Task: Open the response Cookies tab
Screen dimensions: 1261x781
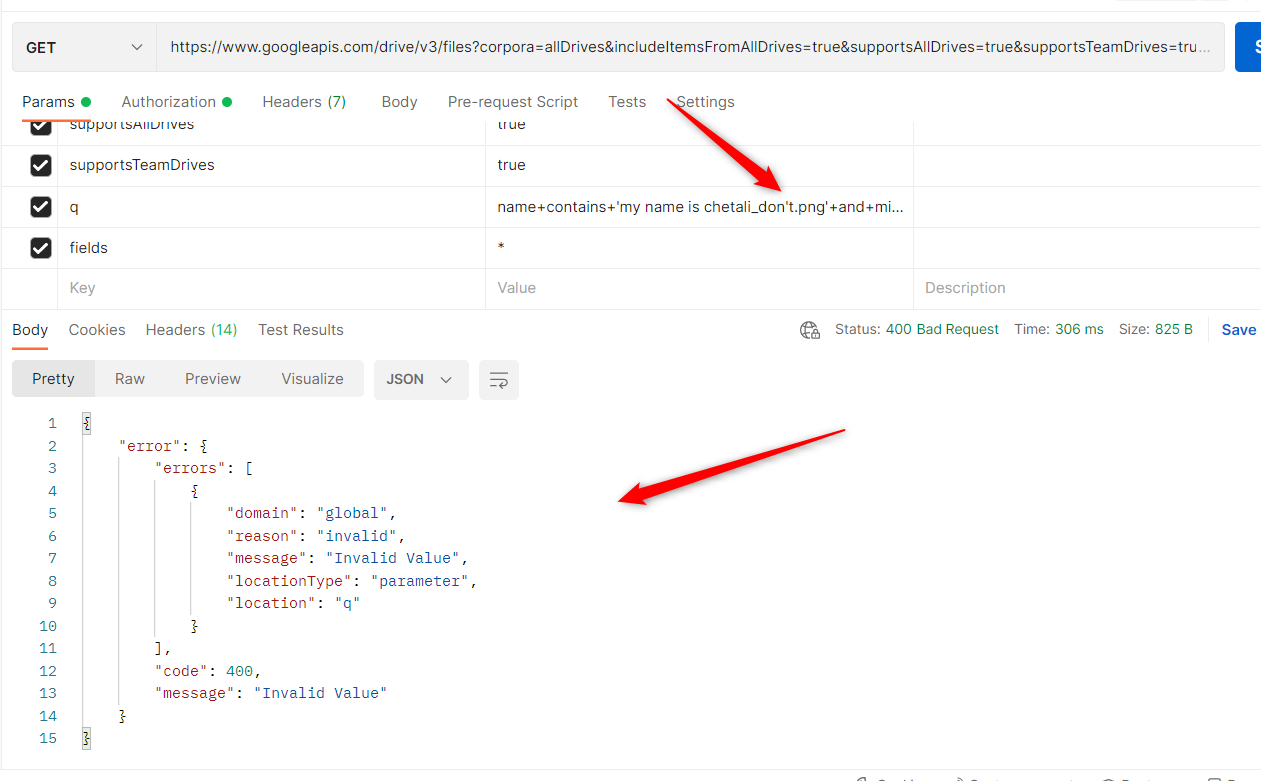Action: click(x=97, y=330)
